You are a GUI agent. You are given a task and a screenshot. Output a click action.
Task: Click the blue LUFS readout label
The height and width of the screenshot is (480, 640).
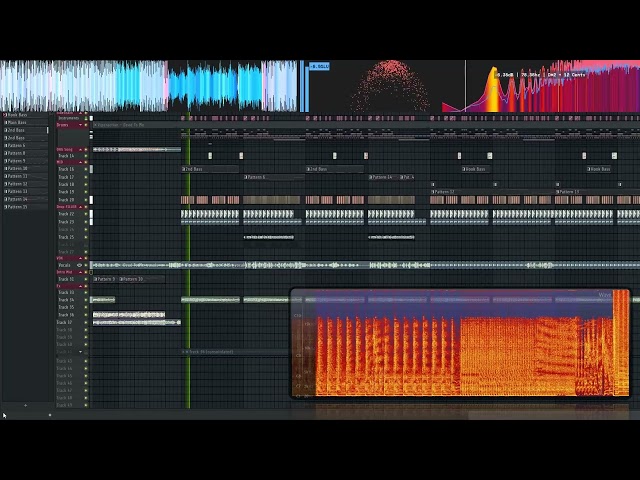tap(319, 66)
